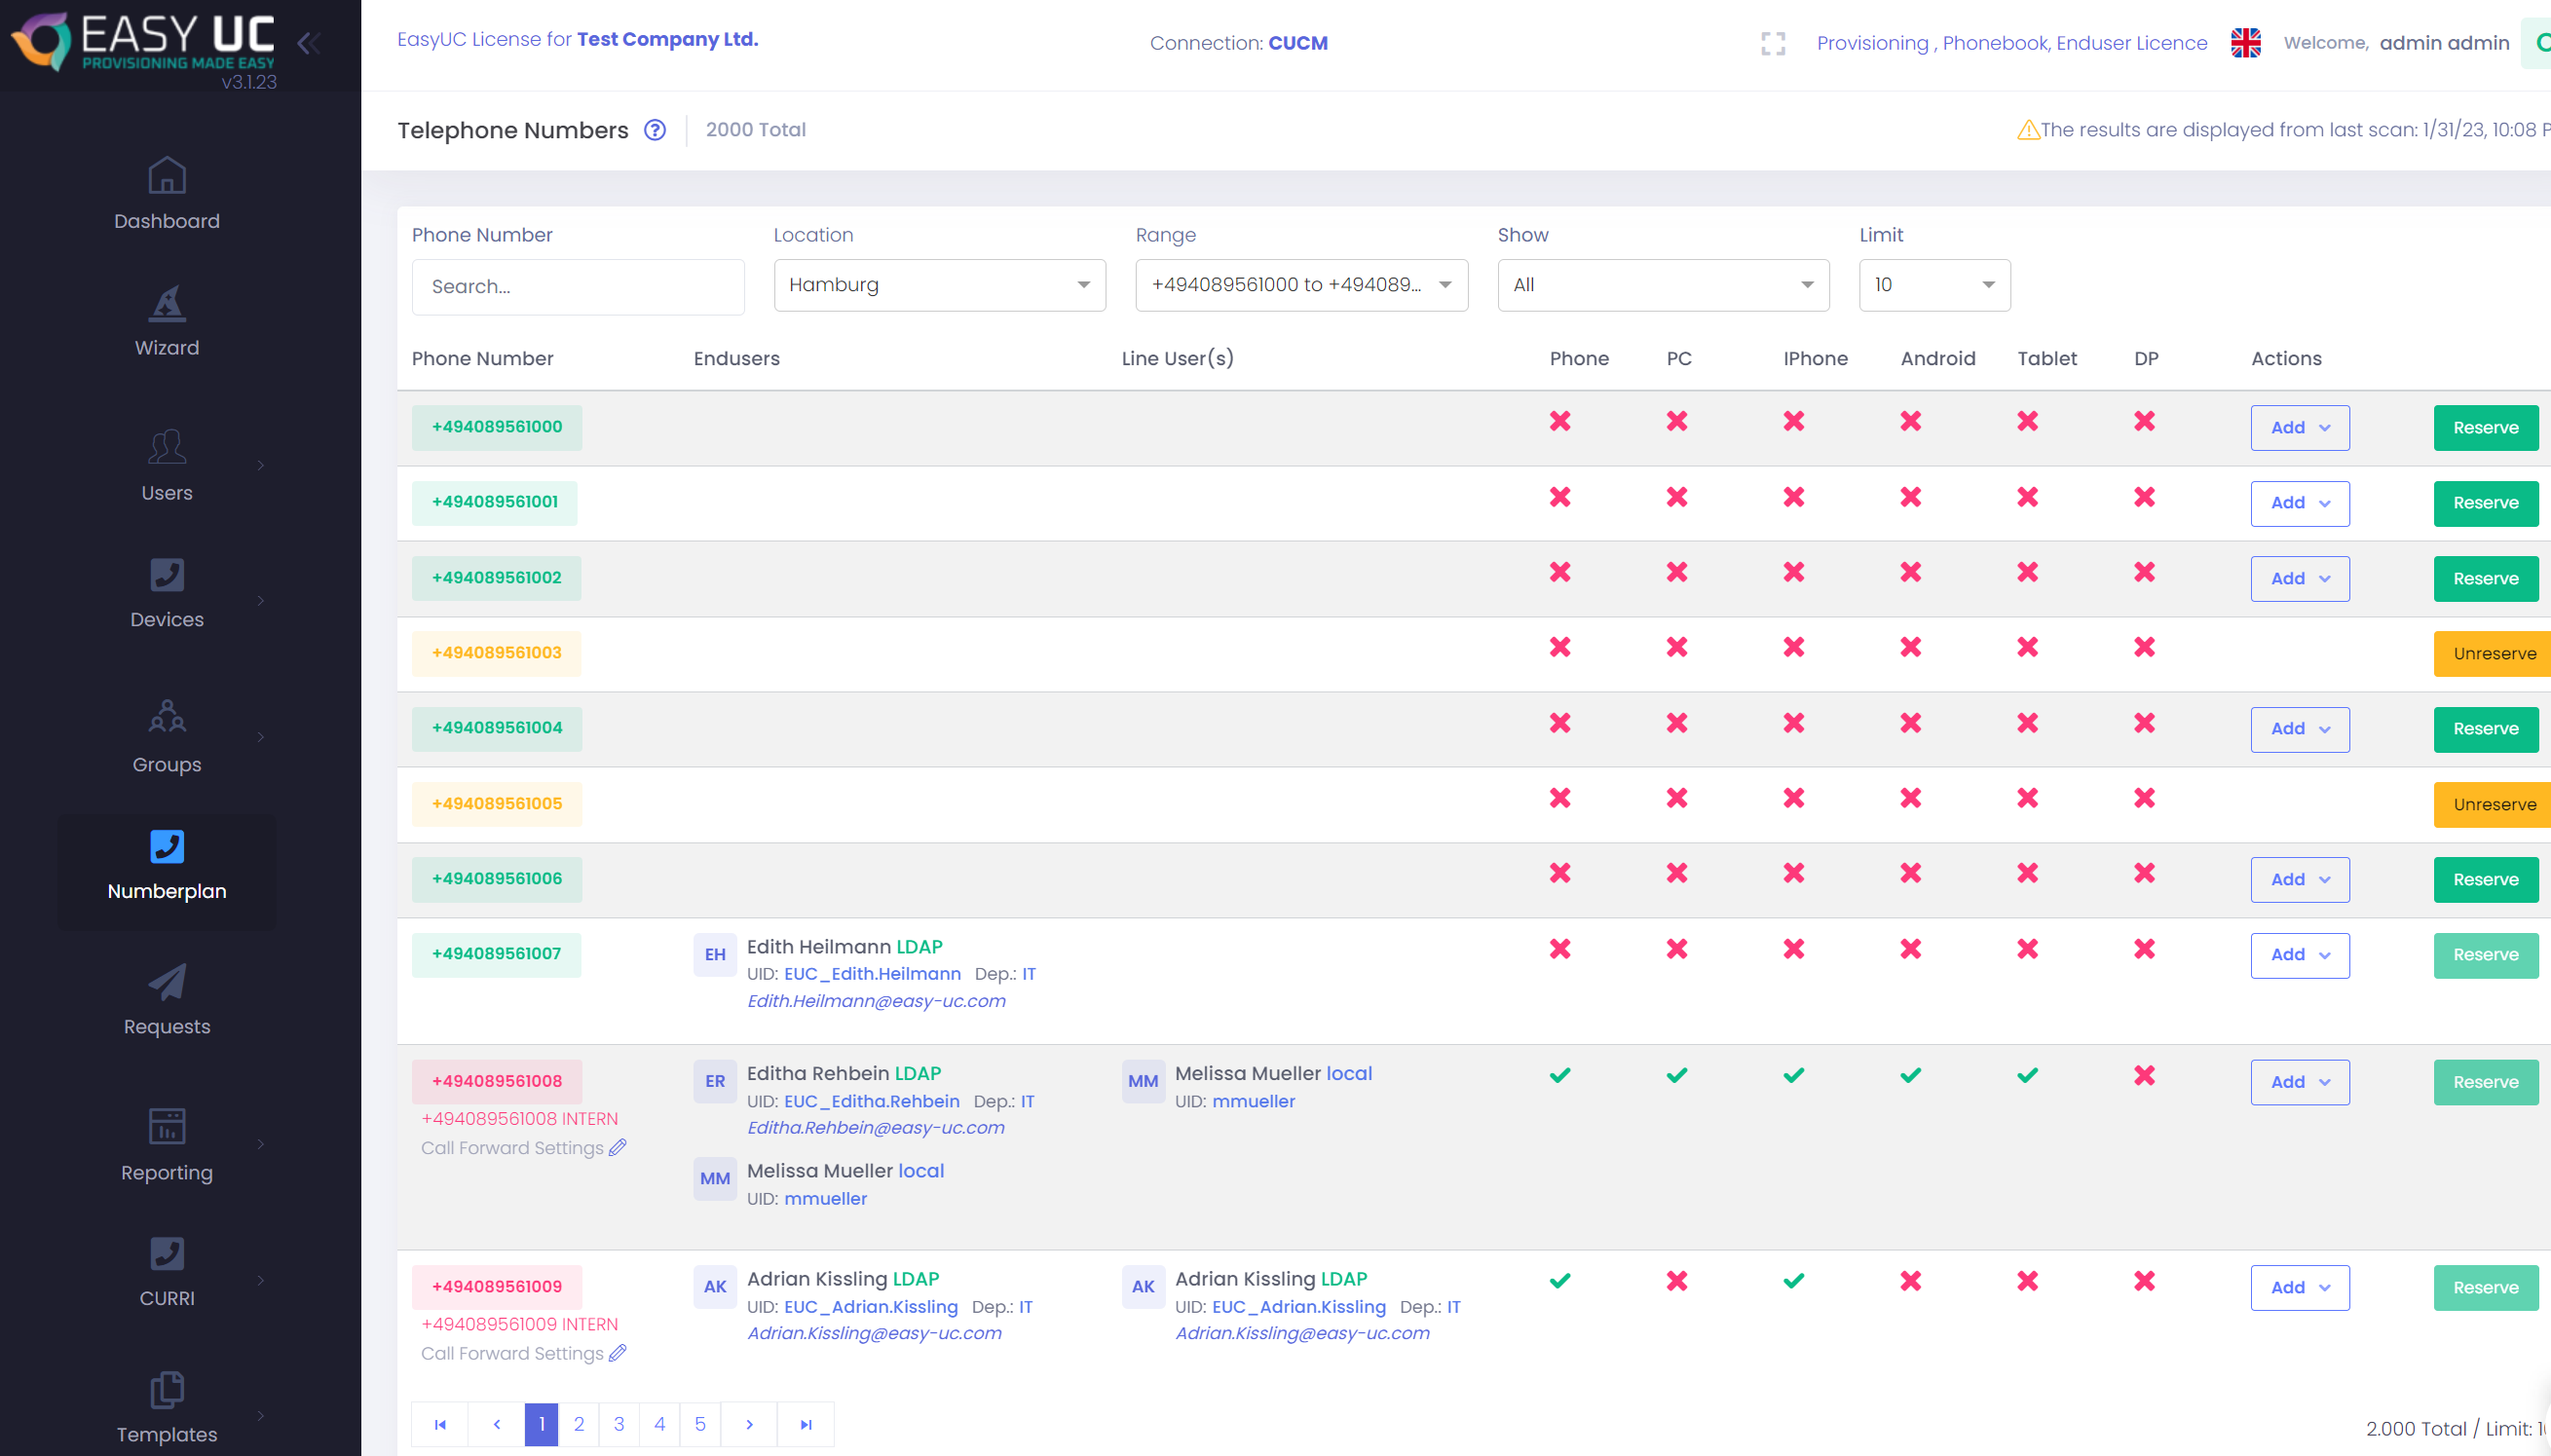Collapse sidebar with double-chevron icon
Viewport: 2551px width, 1456px height.
(309, 43)
